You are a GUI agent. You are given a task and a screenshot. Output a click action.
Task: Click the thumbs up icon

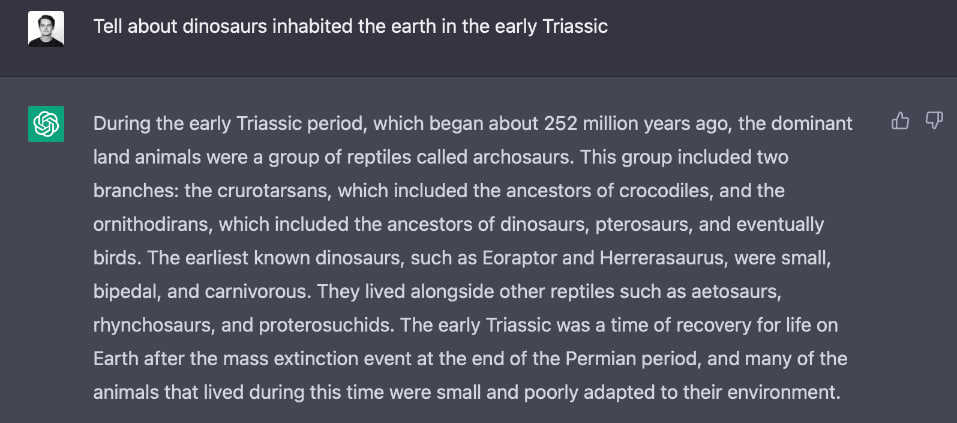click(900, 121)
